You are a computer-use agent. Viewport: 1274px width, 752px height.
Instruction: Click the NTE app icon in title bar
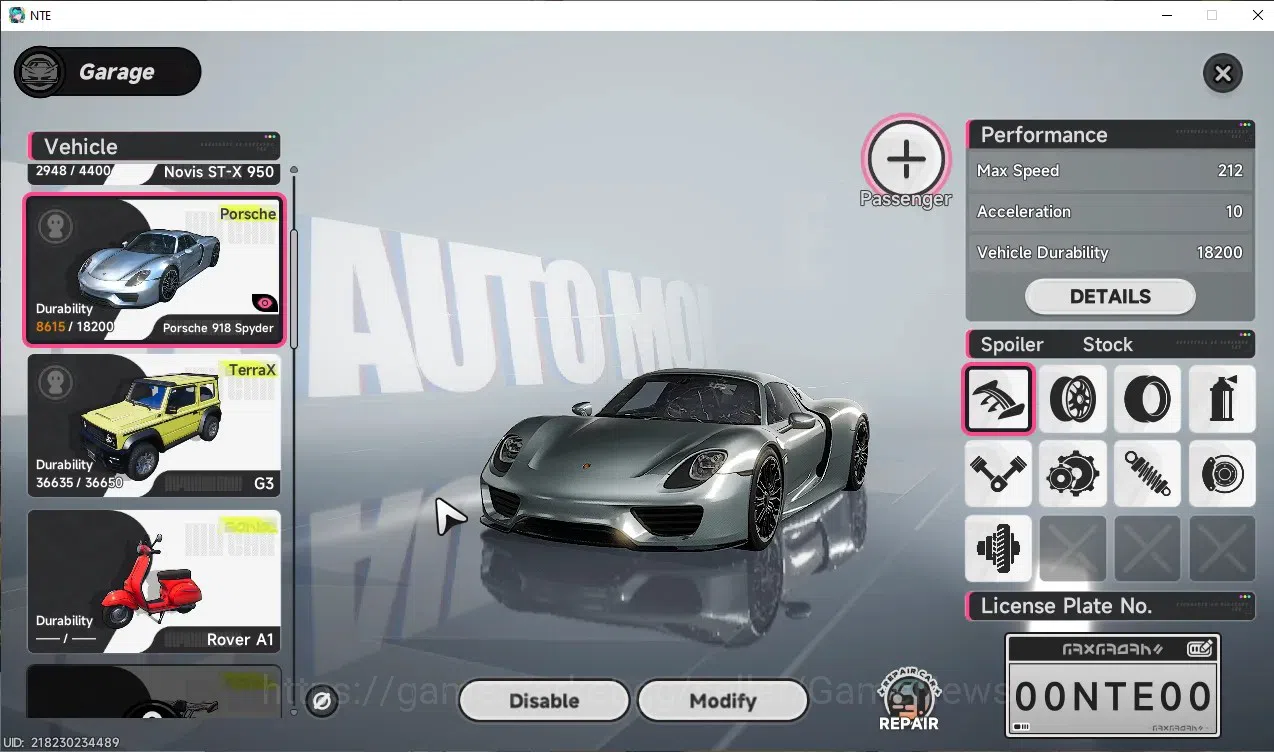pyautogui.click(x=16, y=15)
